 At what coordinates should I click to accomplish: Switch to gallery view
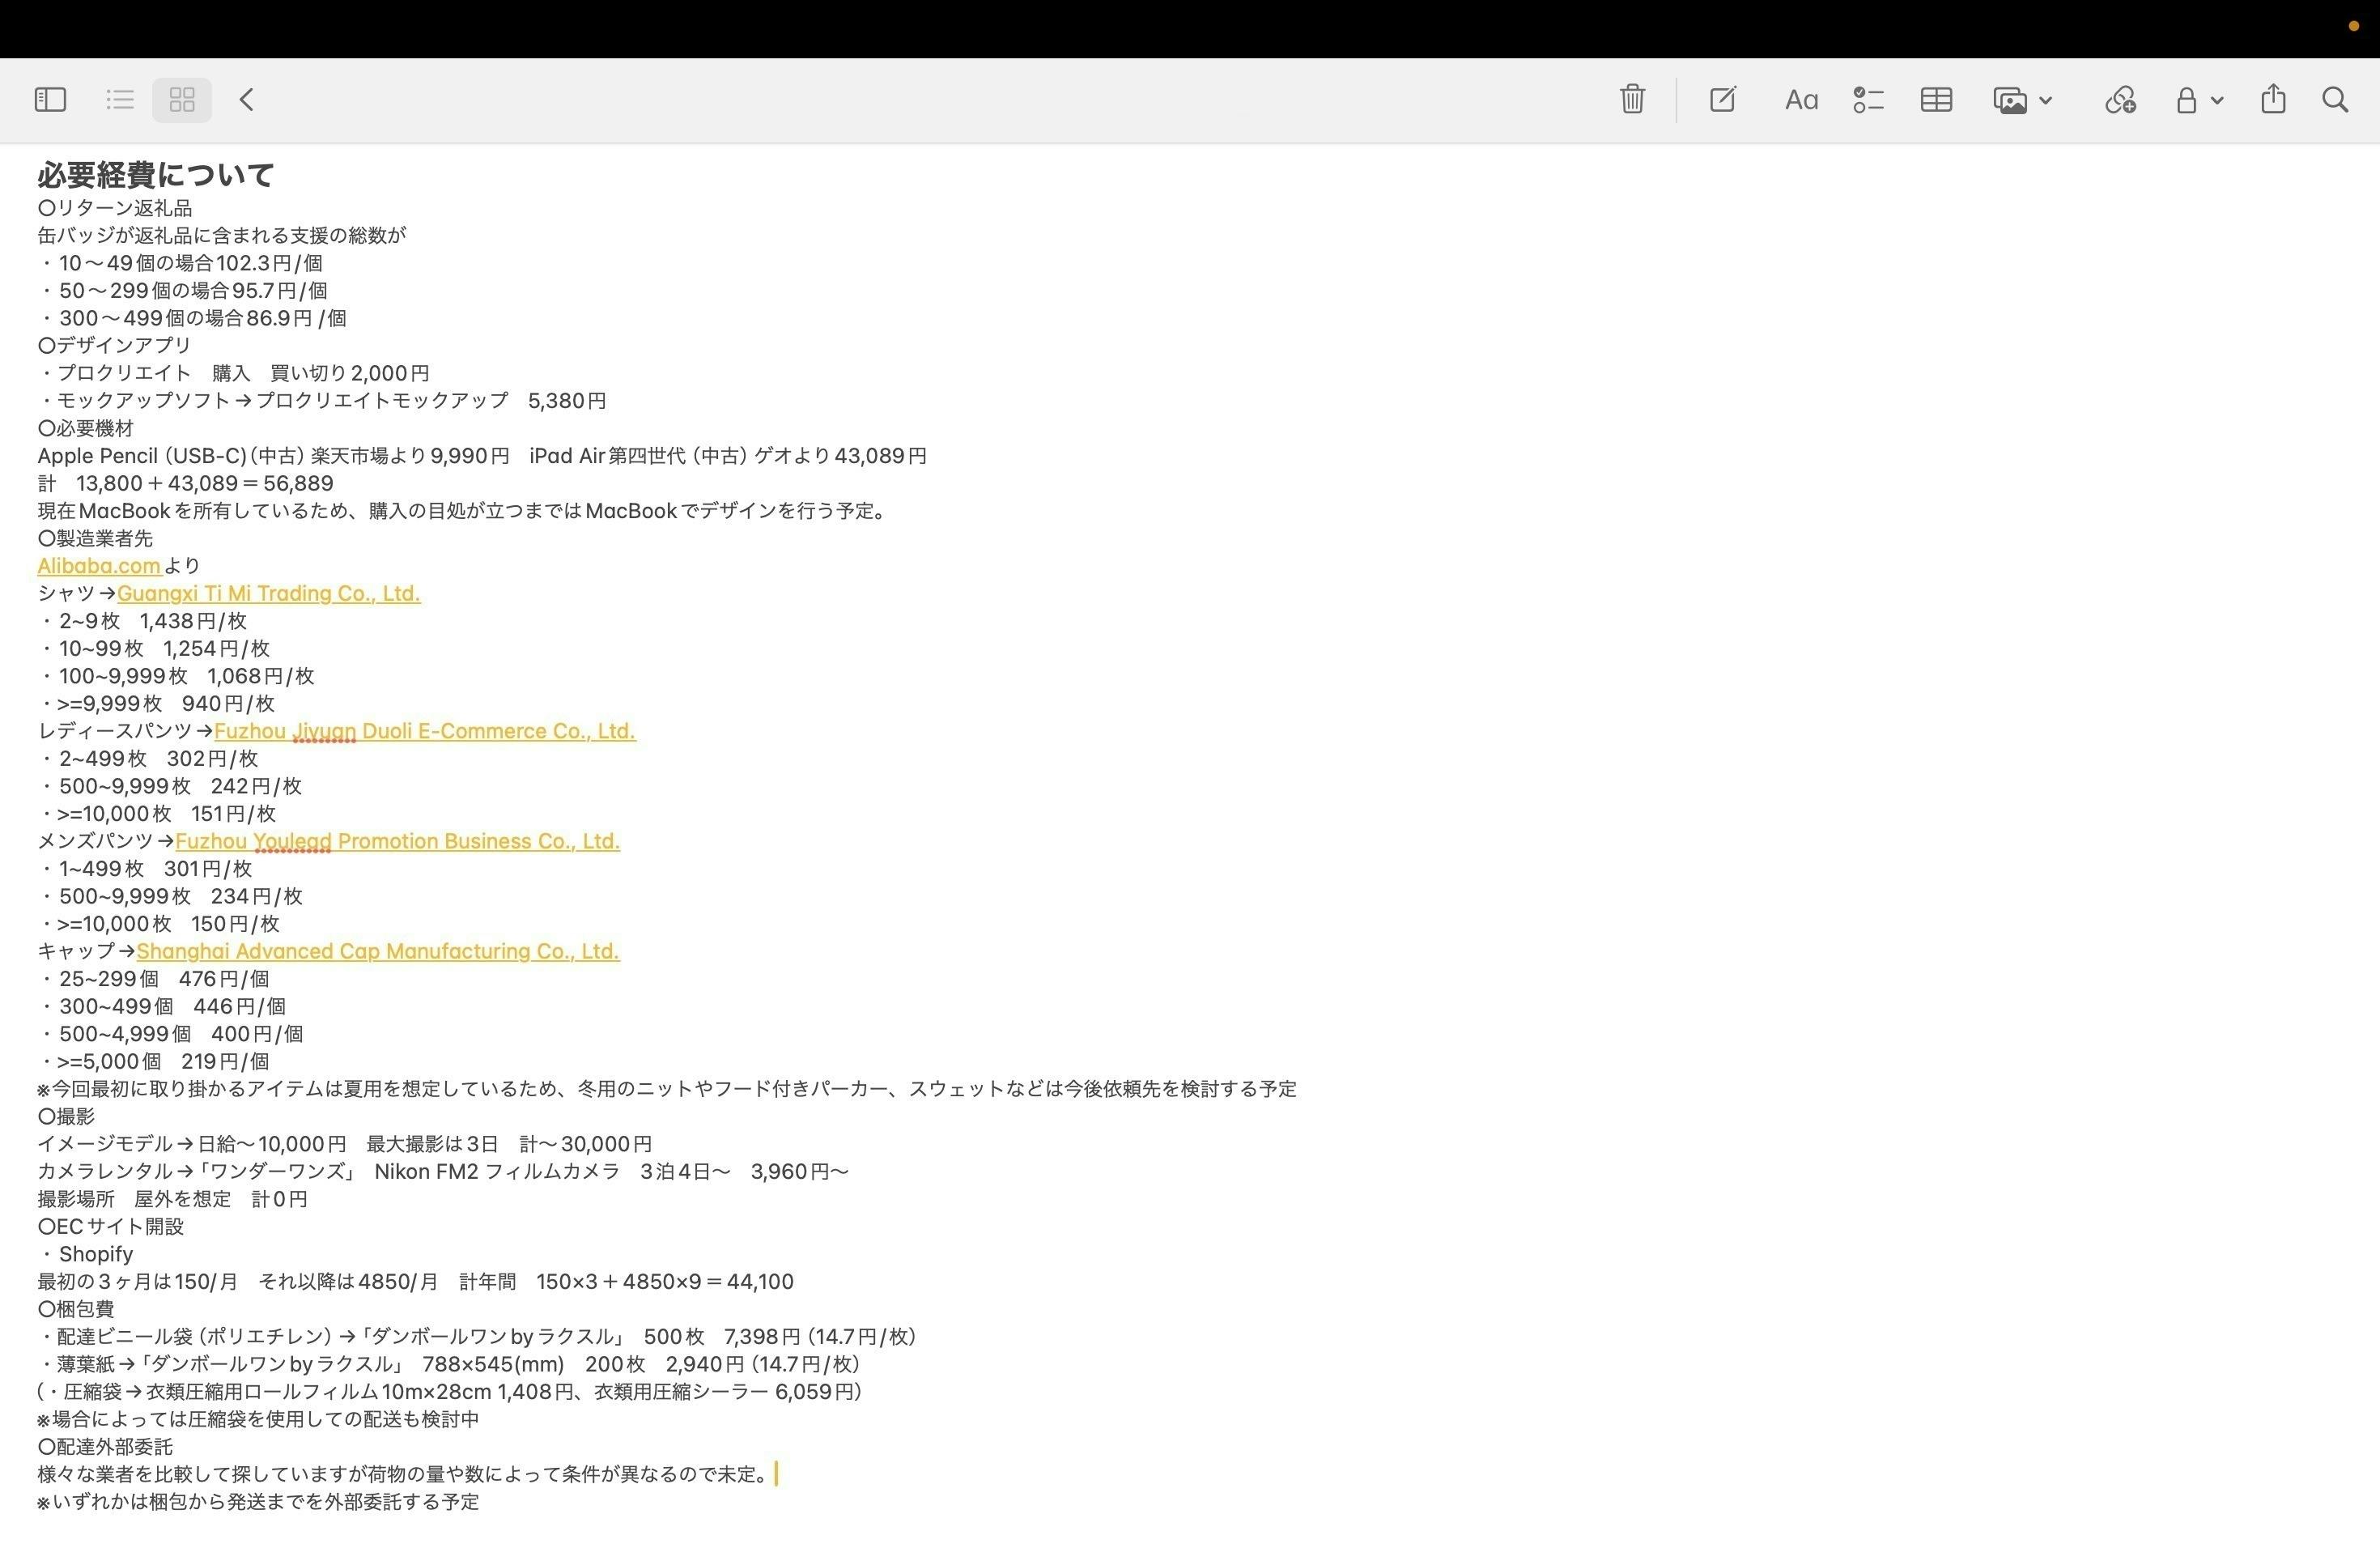[182, 99]
